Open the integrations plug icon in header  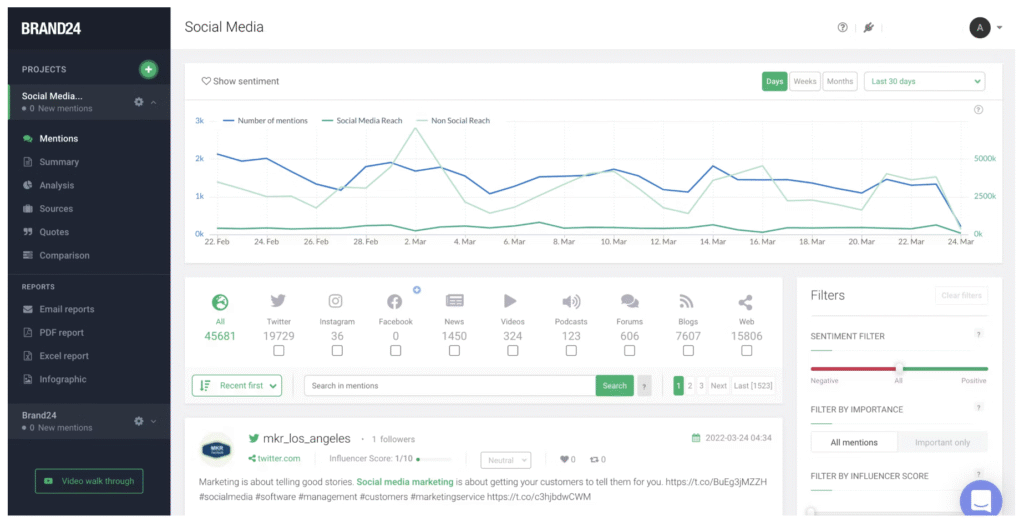coord(868,27)
